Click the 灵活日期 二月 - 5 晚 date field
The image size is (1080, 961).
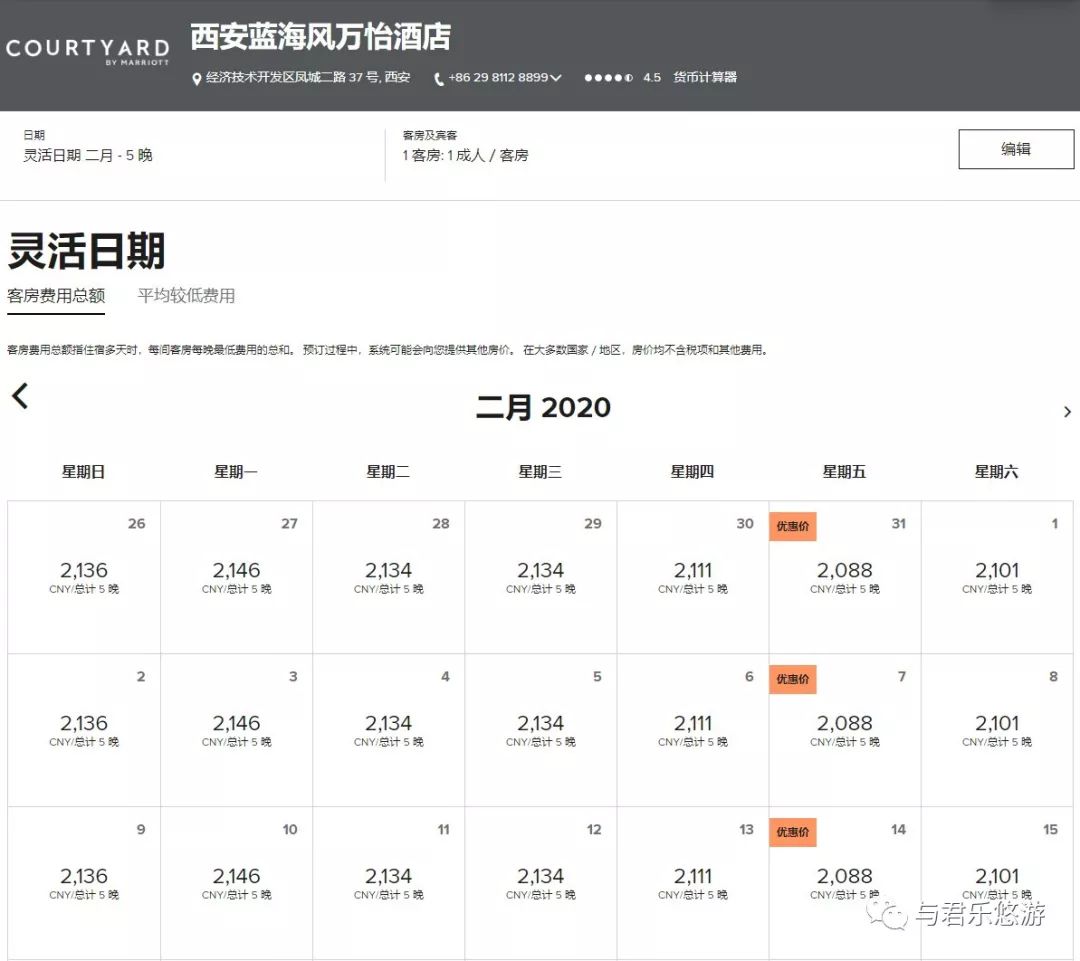coord(87,155)
